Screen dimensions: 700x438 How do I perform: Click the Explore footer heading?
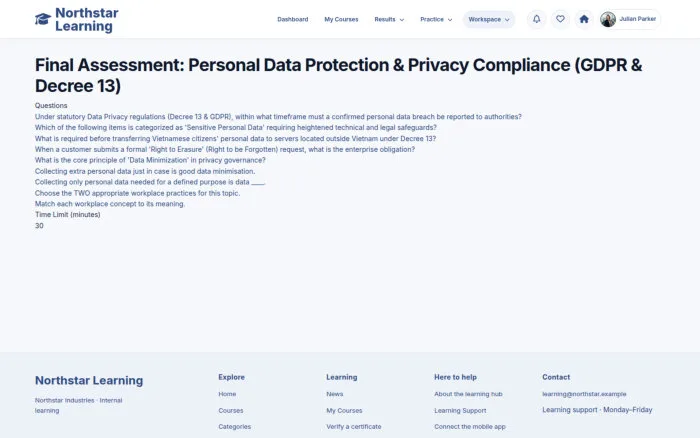click(x=231, y=377)
